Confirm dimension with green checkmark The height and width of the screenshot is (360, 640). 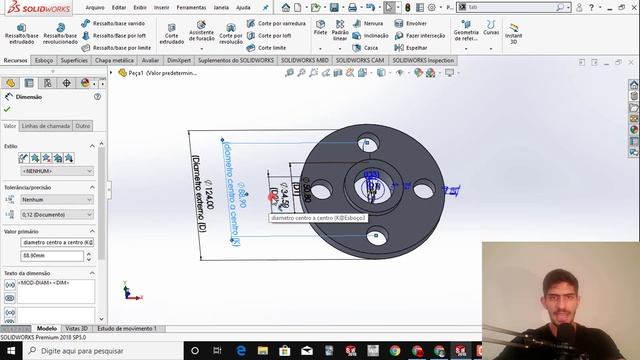[7, 109]
